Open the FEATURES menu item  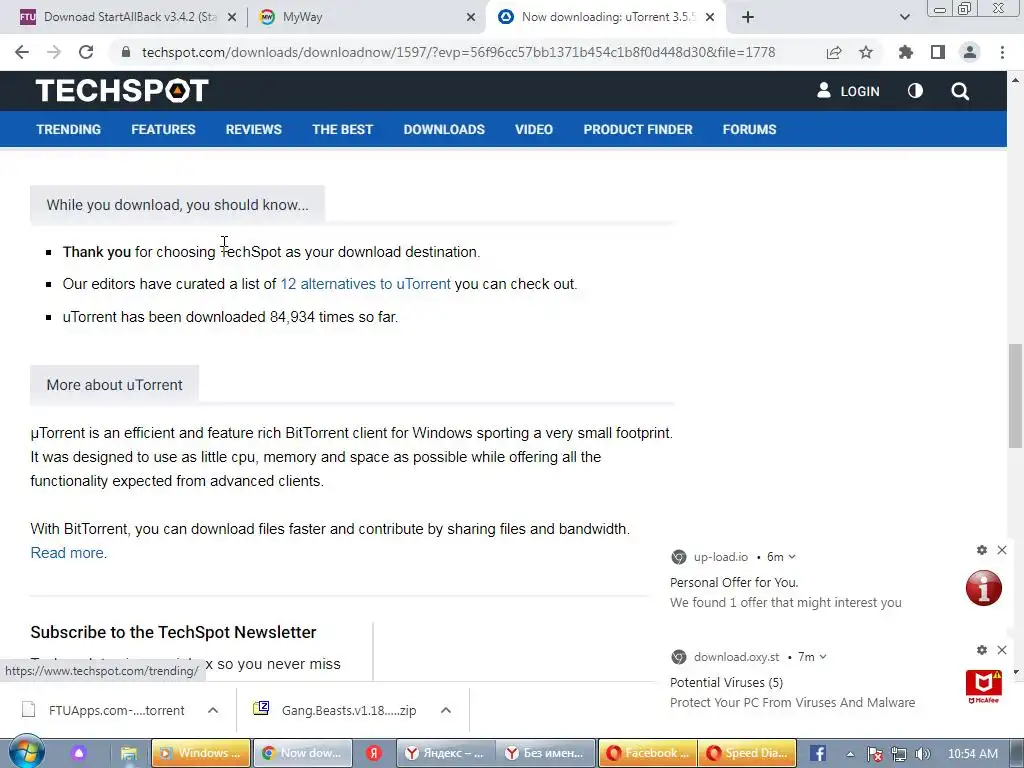163,129
